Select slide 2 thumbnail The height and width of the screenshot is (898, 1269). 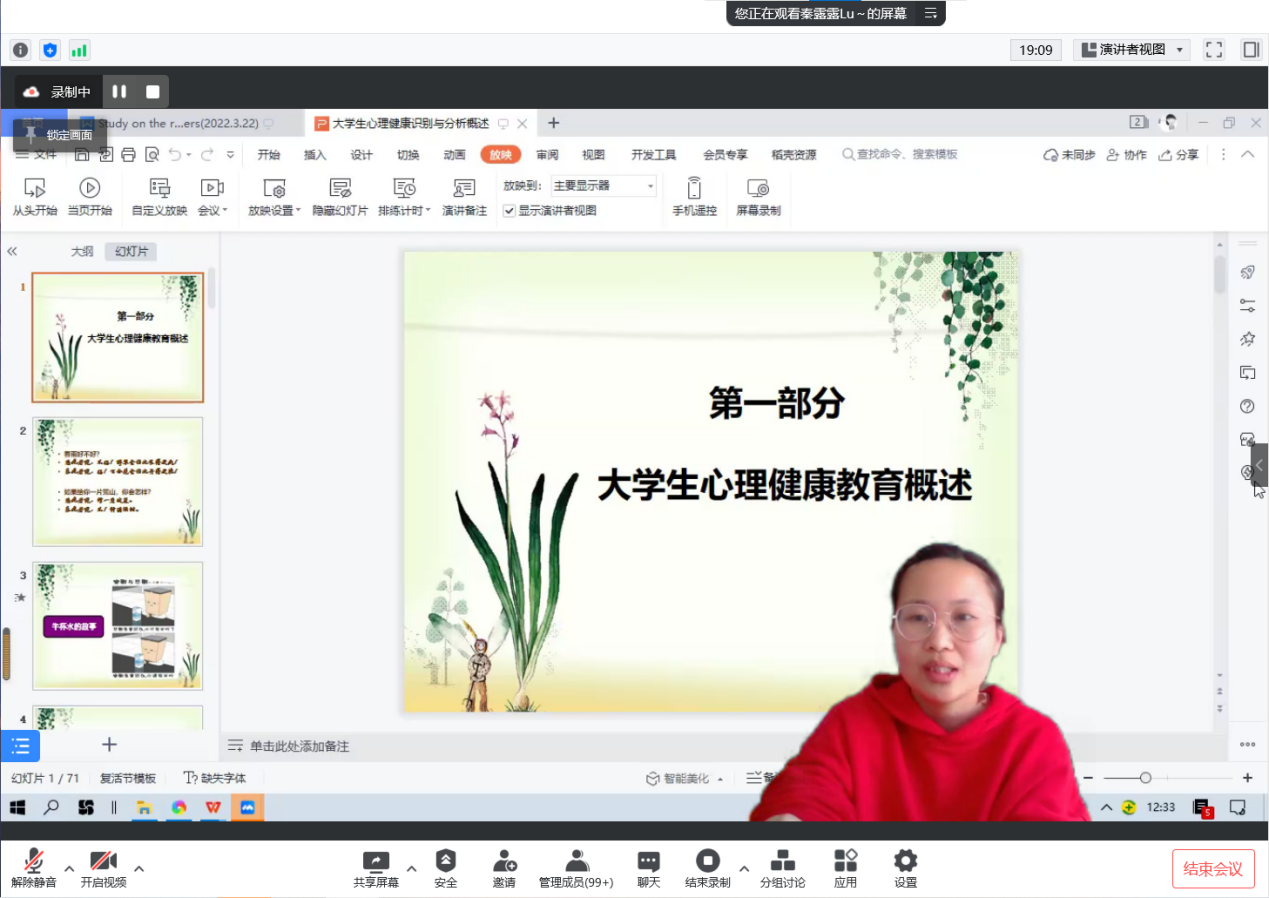[x=117, y=481]
